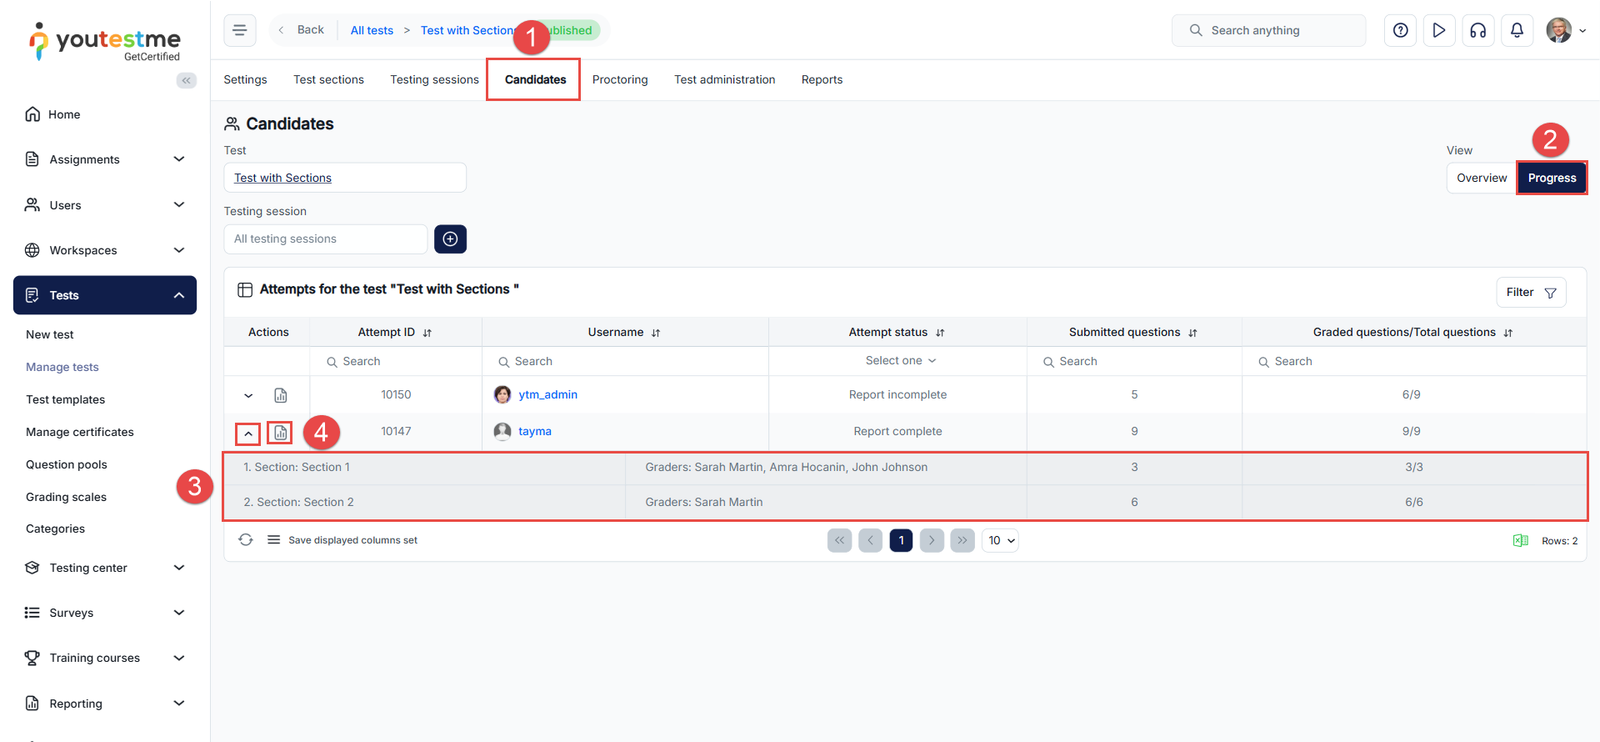1600x742 pixels.
Task: Sort by Attempt ID column
Action: coord(427,333)
